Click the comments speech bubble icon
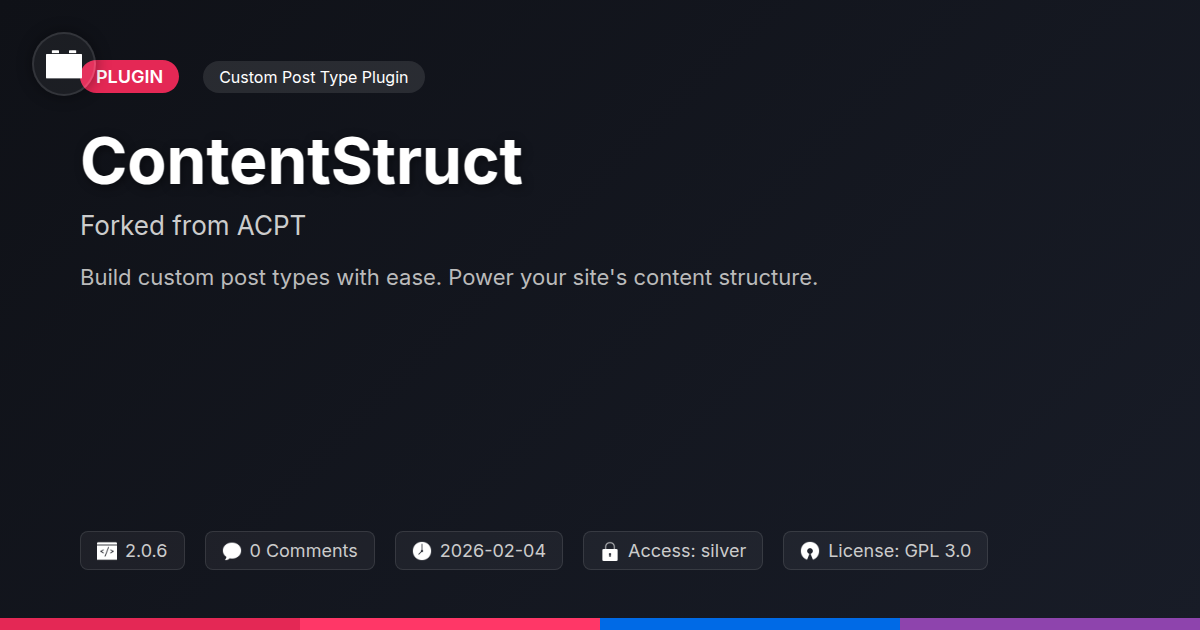 click(x=232, y=551)
